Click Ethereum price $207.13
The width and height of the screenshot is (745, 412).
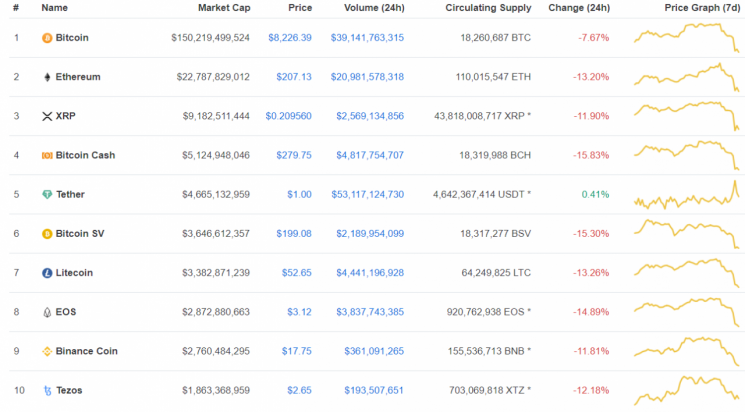[x=294, y=77]
